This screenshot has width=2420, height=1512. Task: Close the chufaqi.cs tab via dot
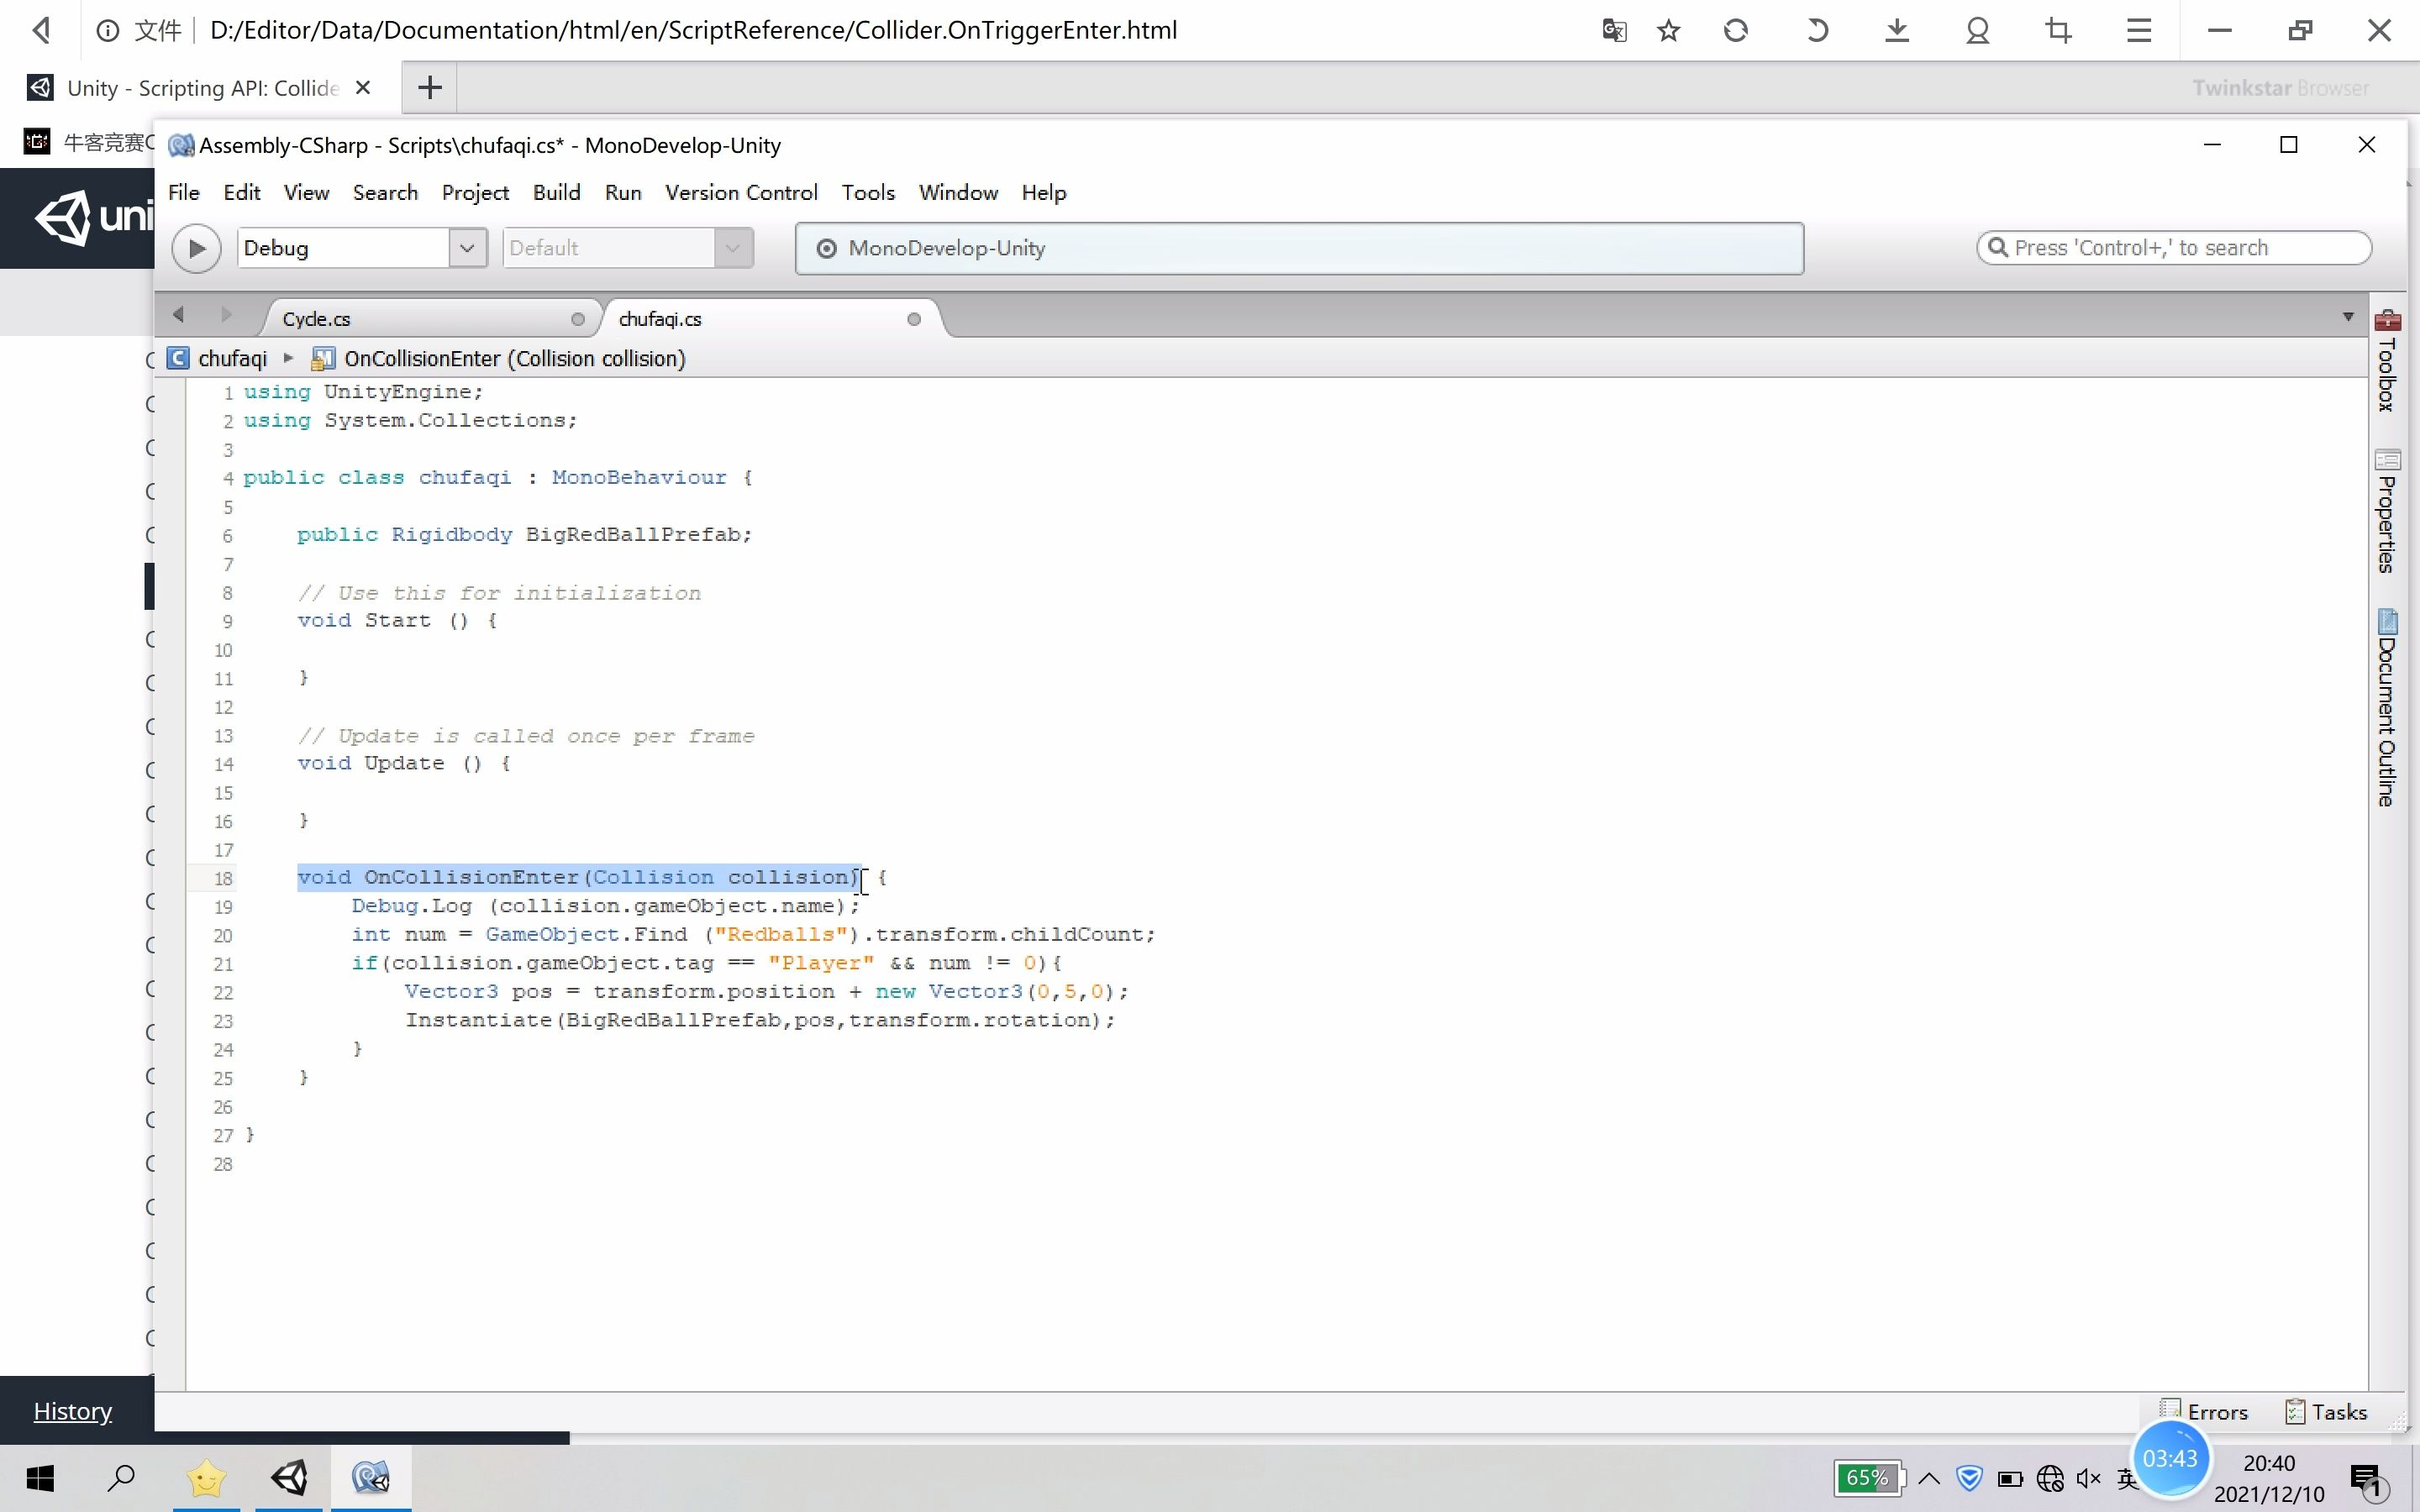(913, 319)
